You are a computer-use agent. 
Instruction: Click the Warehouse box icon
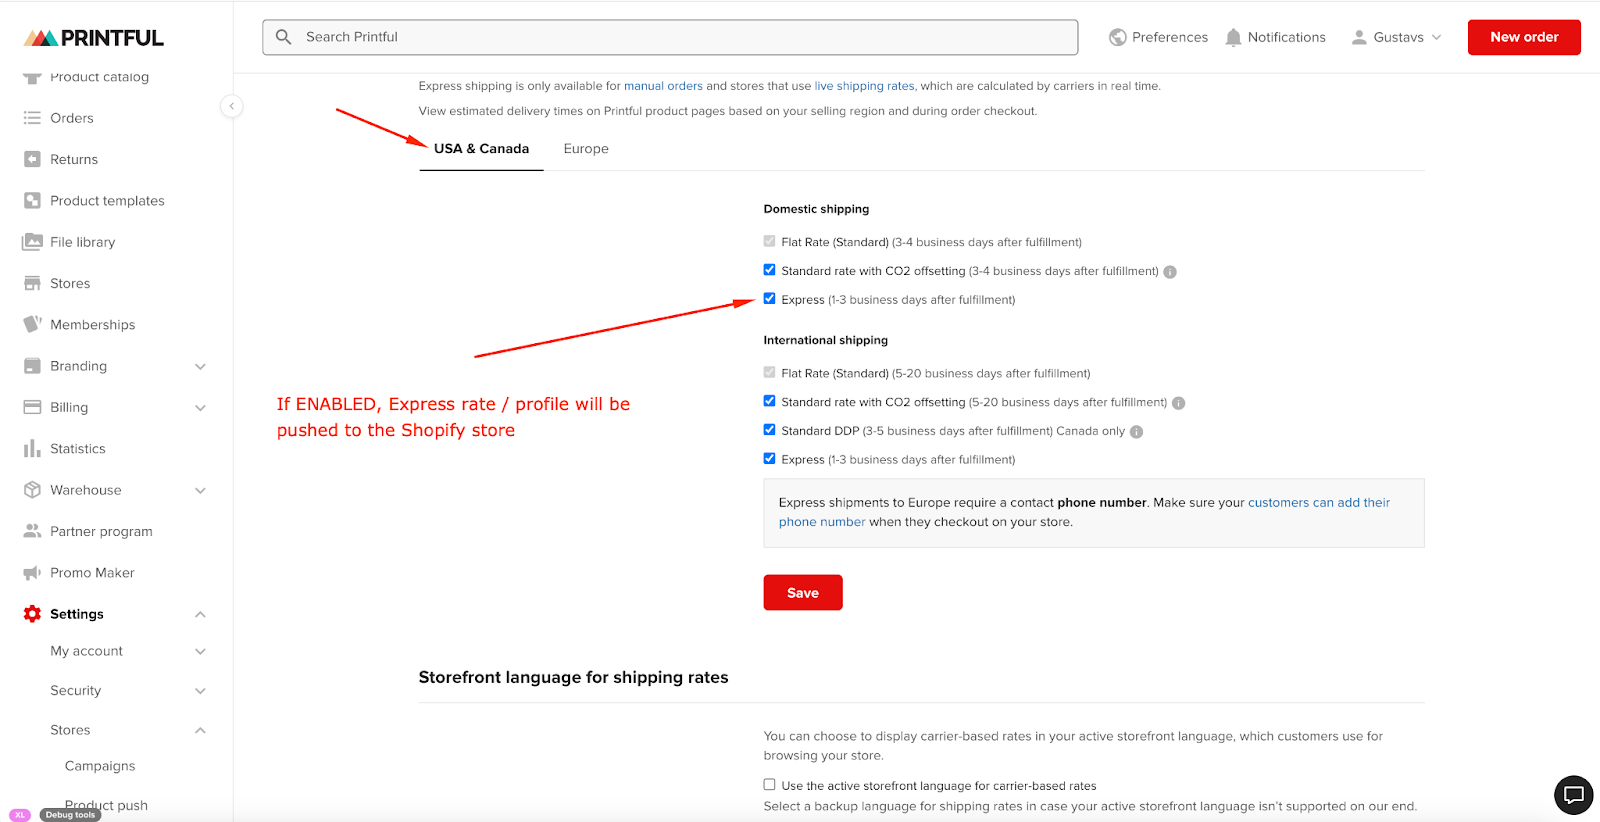coord(32,490)
